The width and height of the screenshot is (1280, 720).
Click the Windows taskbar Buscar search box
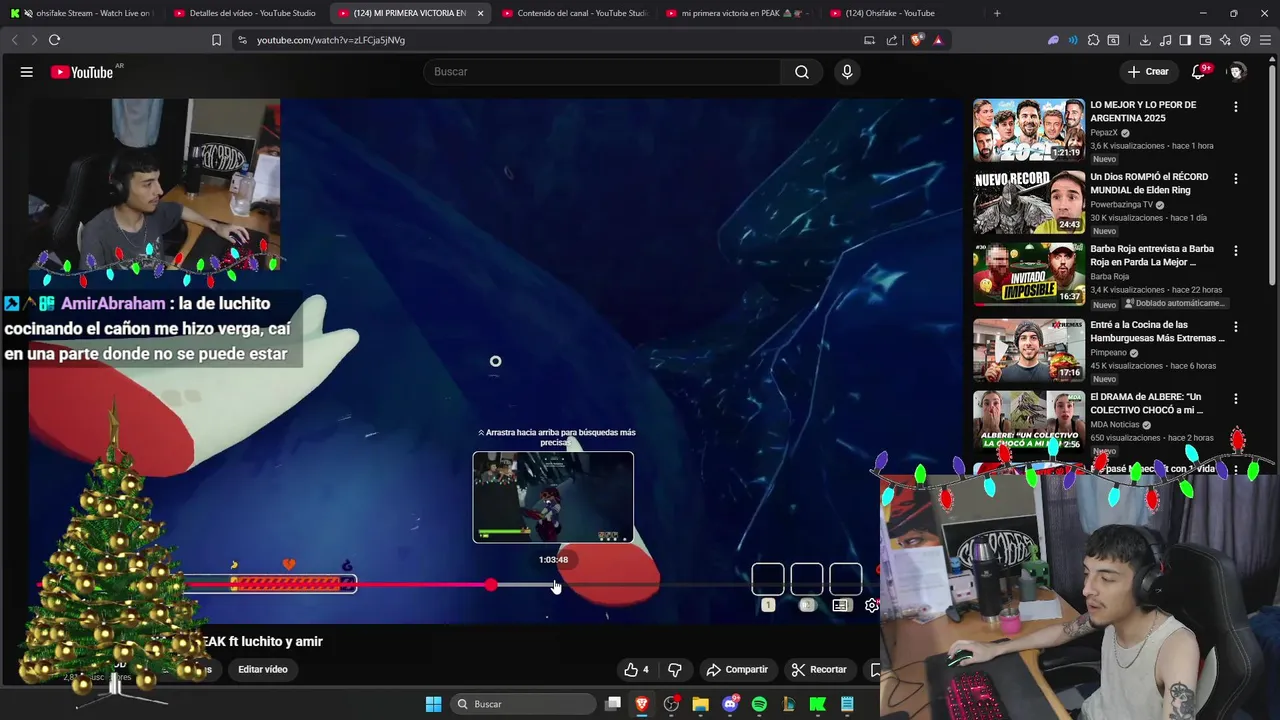click(524, 704)
